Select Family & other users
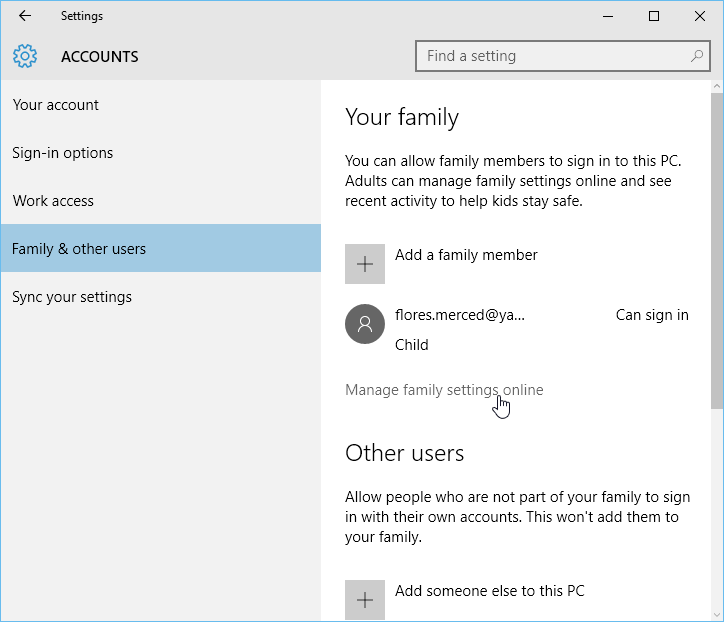The width and height of the screenshot is (724, 622). pyautogui.click(x=79, y=249)
